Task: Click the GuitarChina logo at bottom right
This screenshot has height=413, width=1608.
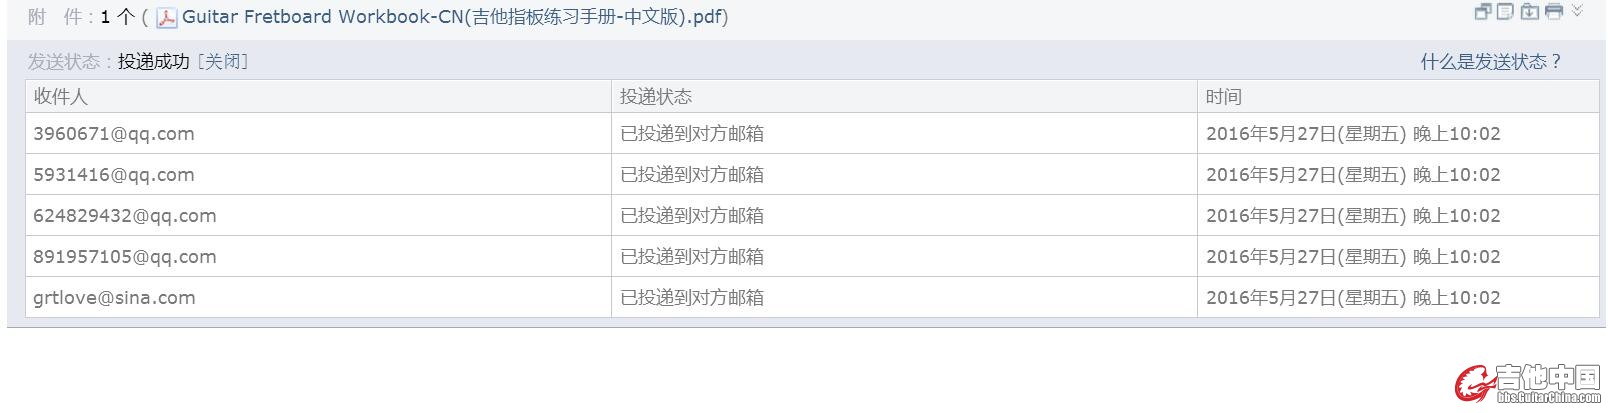Action: pos(1528,384)
